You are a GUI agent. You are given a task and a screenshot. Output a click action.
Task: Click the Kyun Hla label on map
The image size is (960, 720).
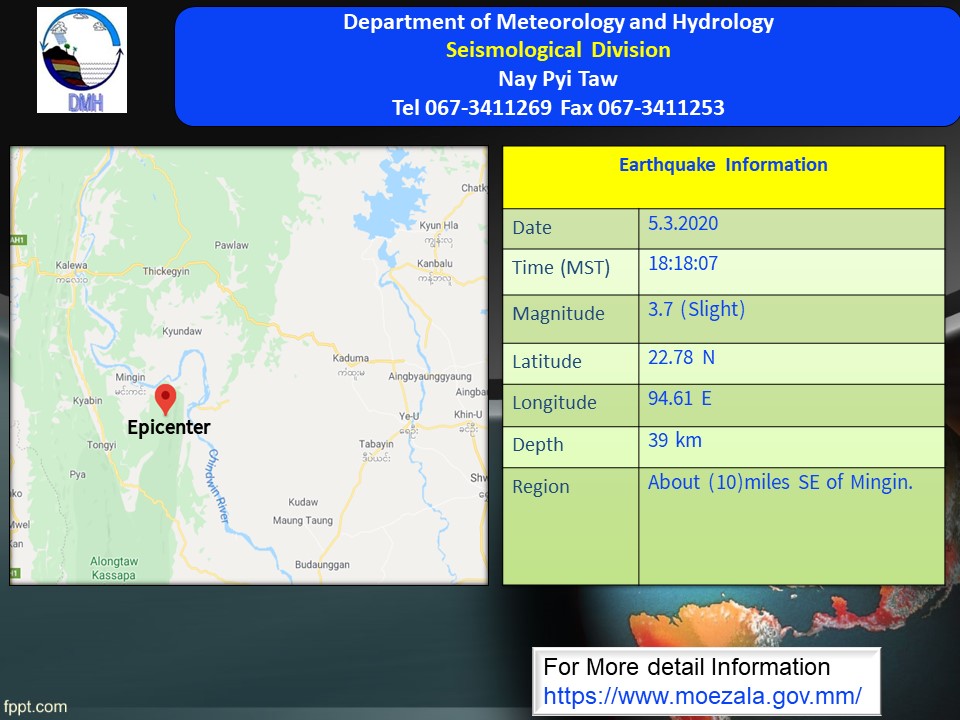tap(438, 225)
